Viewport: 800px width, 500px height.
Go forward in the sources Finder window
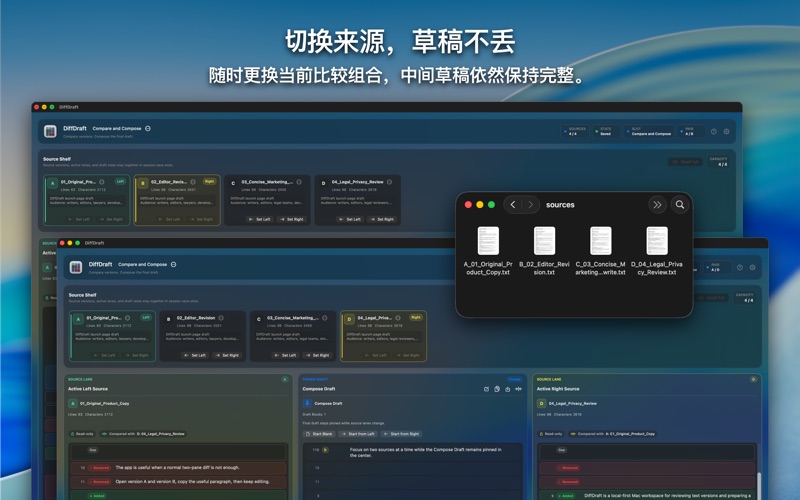(531, 205)
